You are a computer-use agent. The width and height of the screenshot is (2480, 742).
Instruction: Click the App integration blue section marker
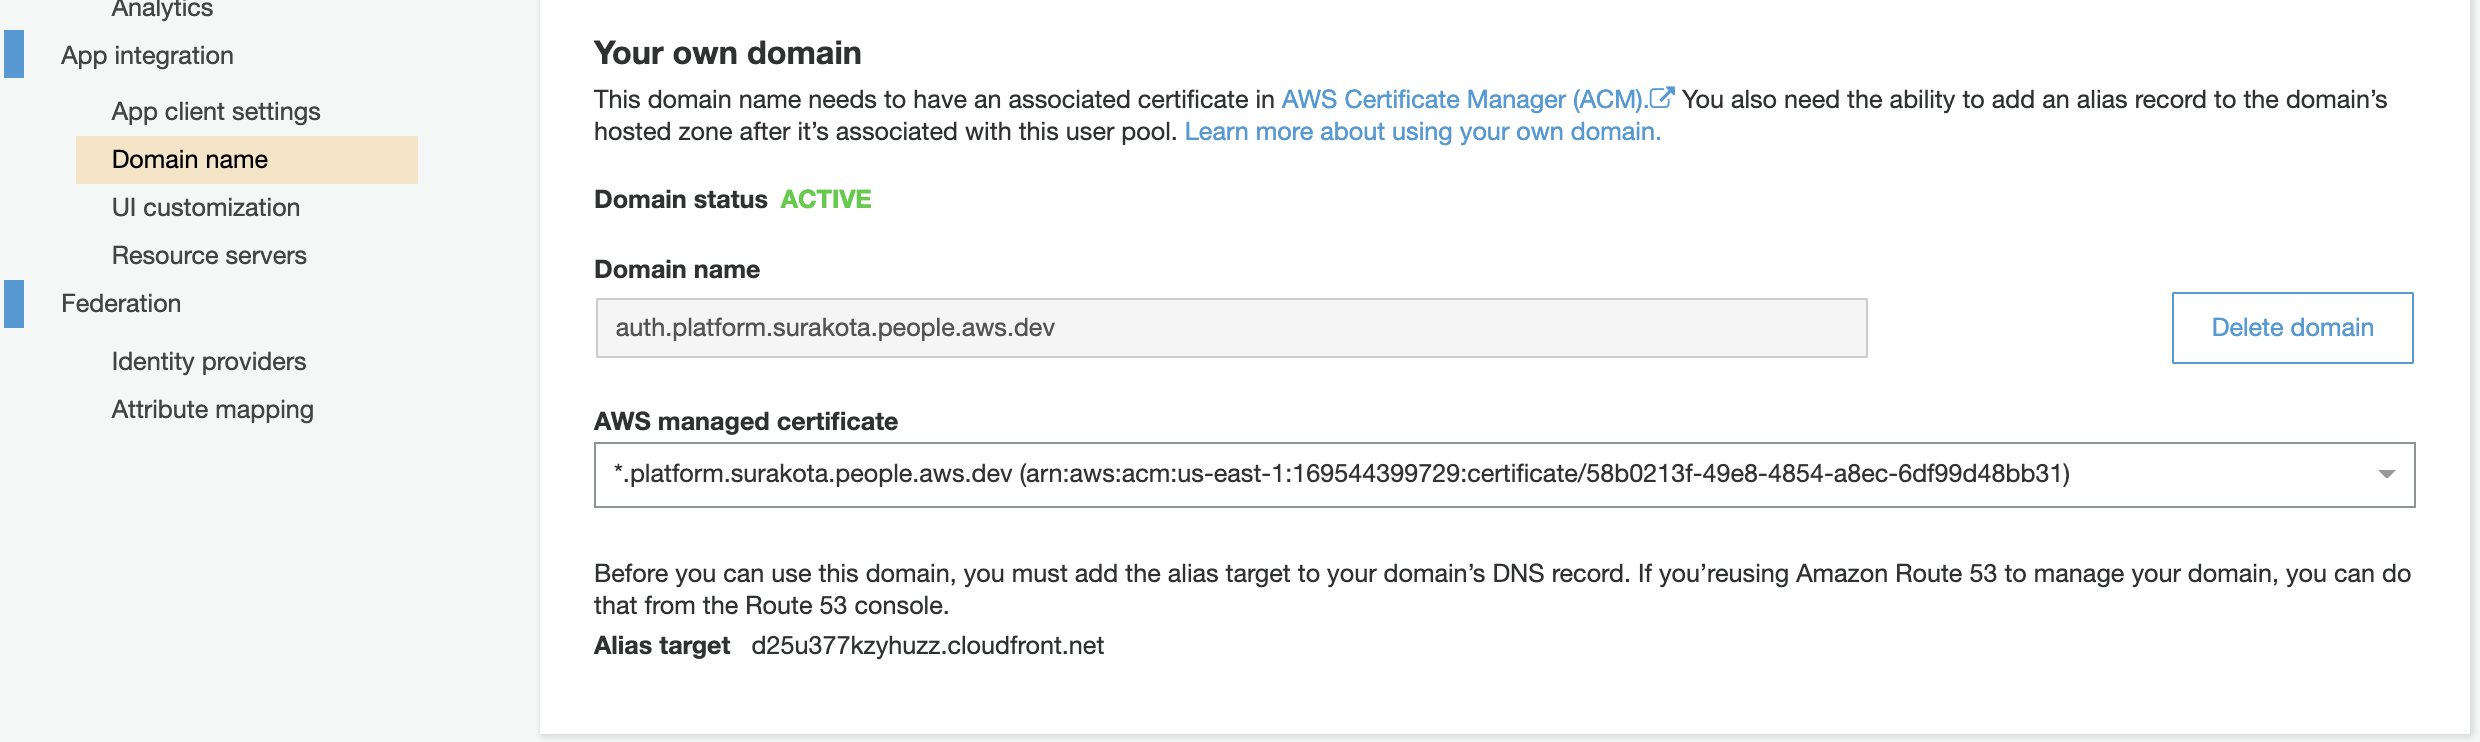point(14,55)
